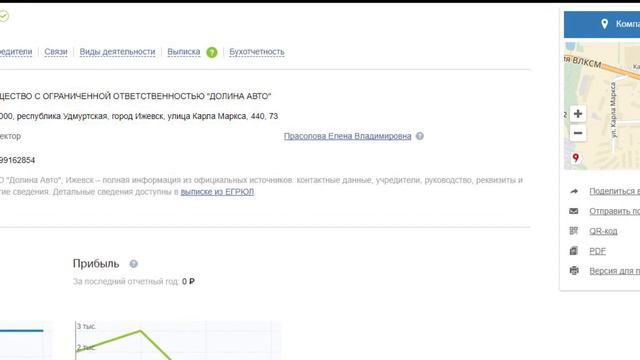Click the envelope send-by-mail icon
640x360 pixels.
click(574, 211)
